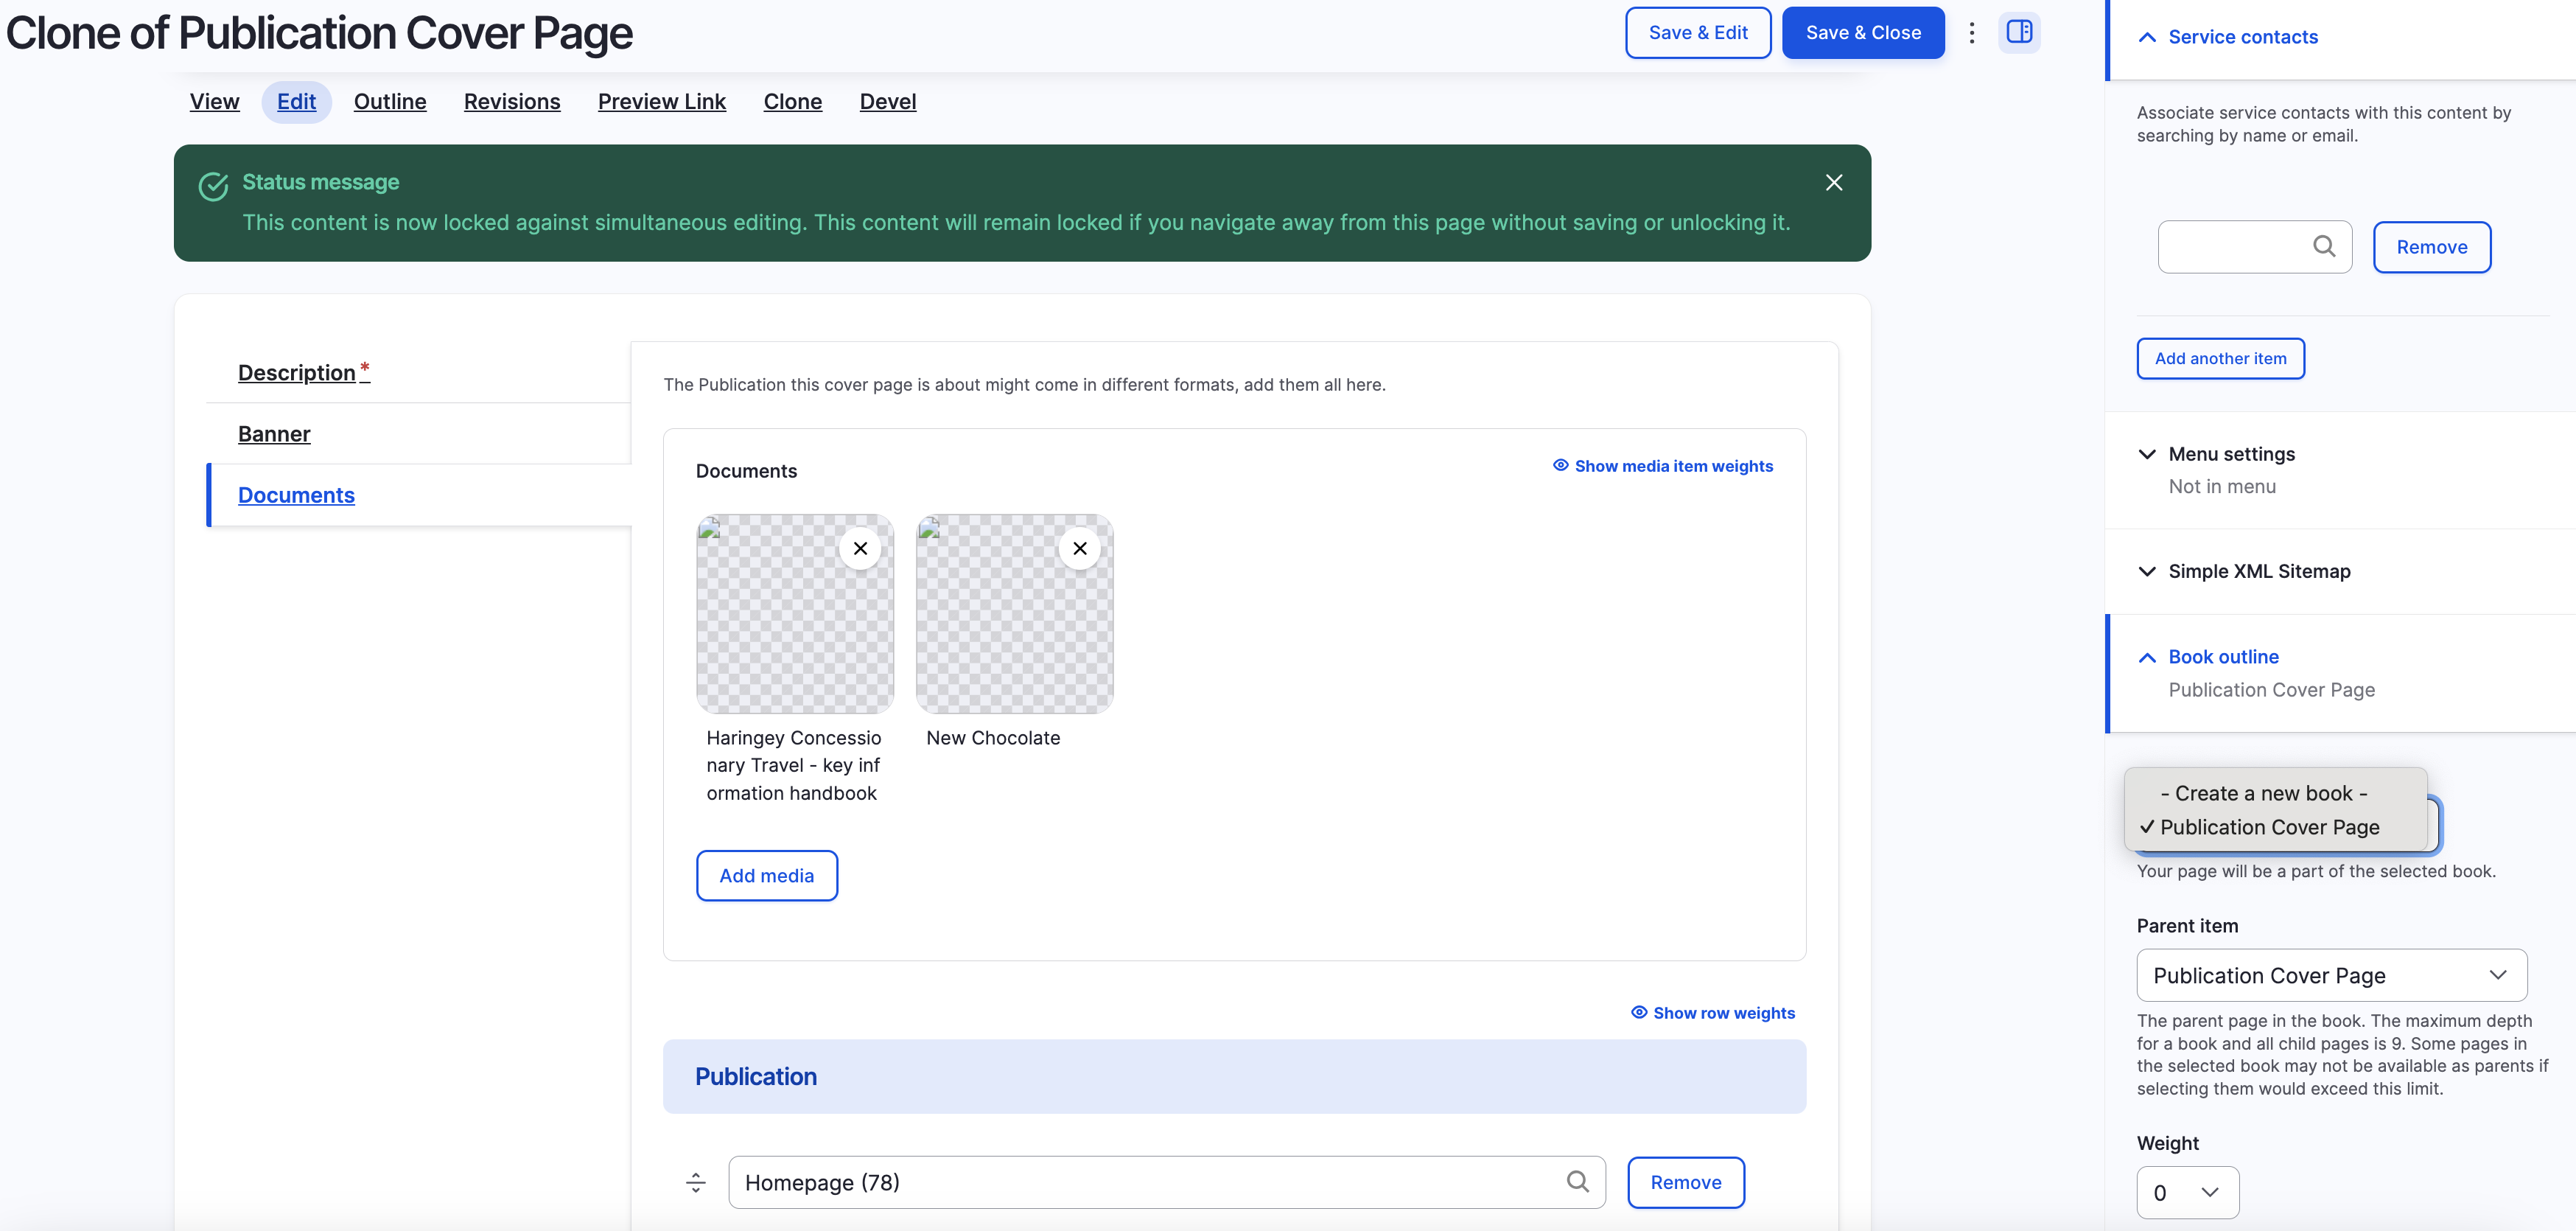Click the service contacts search icon
2576x1231 pixels.
(2324, 246)
